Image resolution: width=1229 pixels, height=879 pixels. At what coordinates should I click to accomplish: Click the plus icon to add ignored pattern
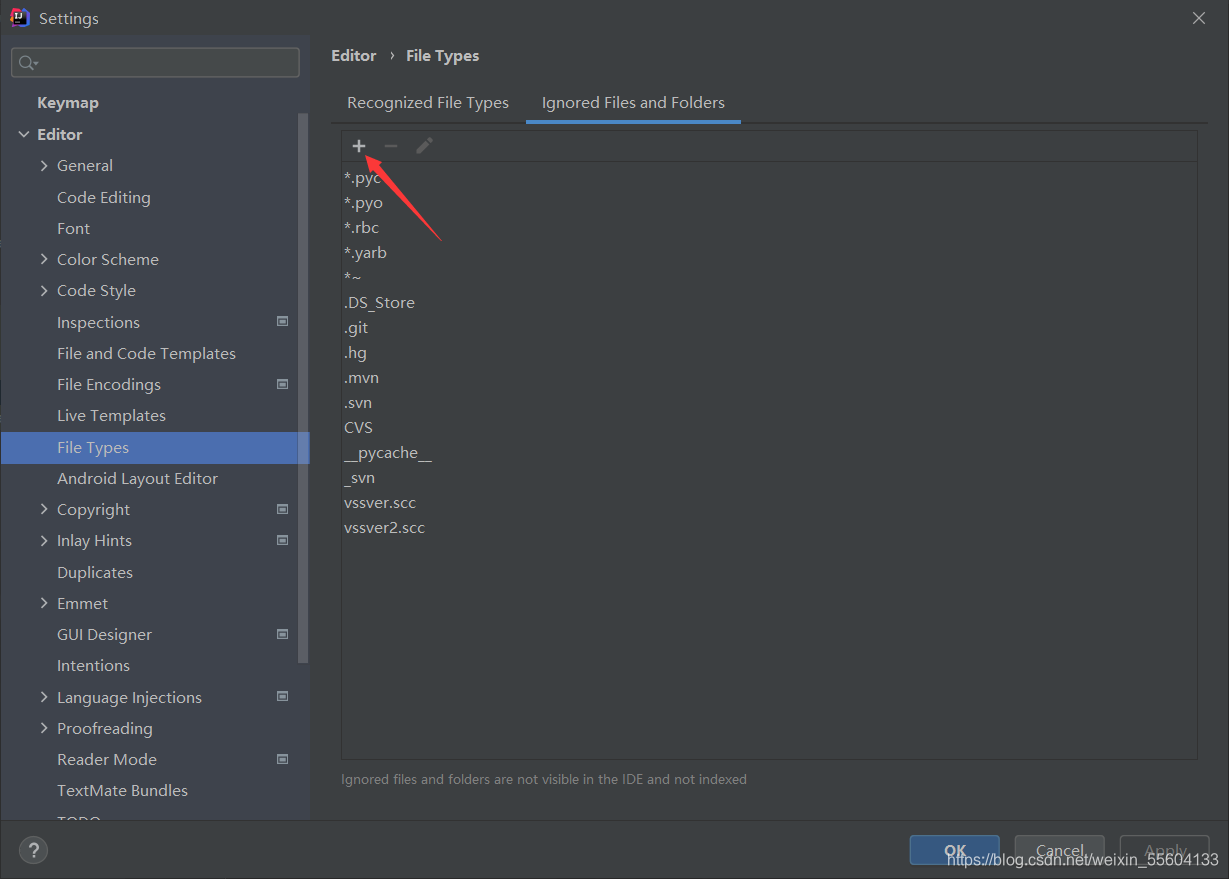click(359, 146)
